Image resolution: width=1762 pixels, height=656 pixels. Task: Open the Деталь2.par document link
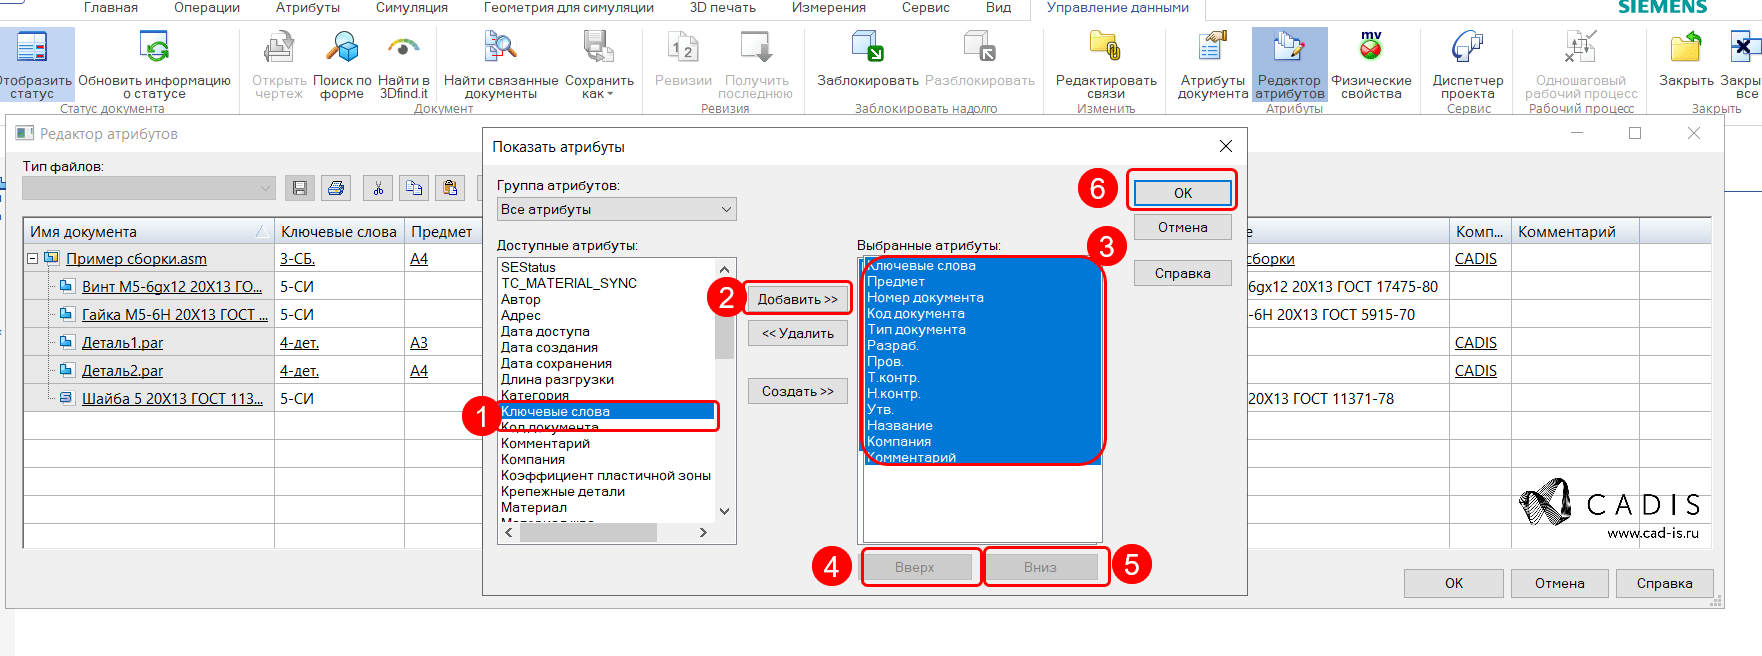pyautogui.click(x=122, y=370)
